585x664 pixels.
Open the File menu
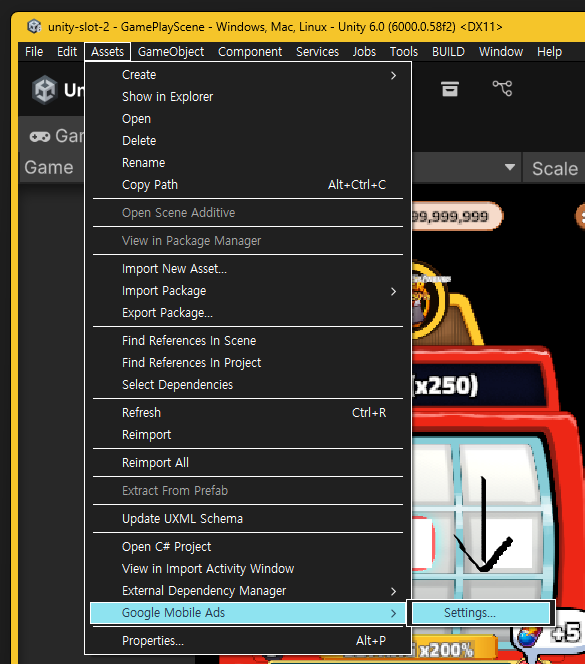point(34,52)
